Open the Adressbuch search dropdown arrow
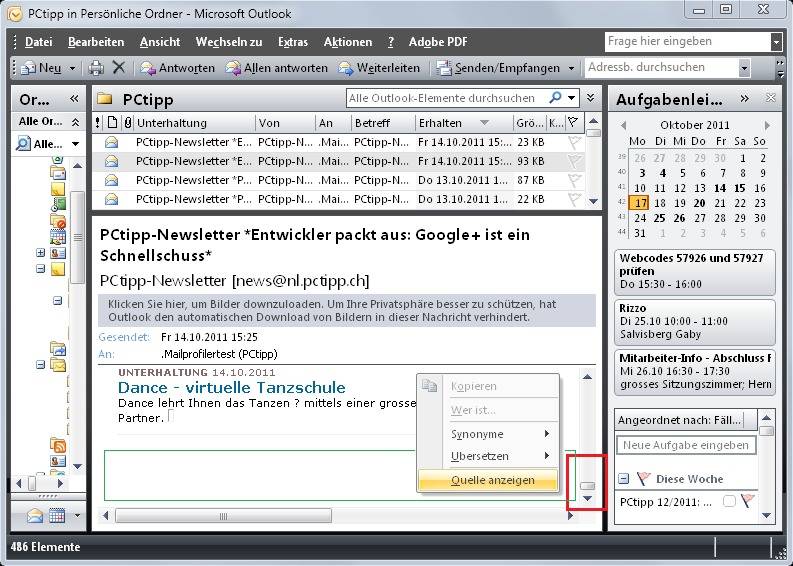Image resolution: width=793 pixels, height=566 pixels. 744,68
